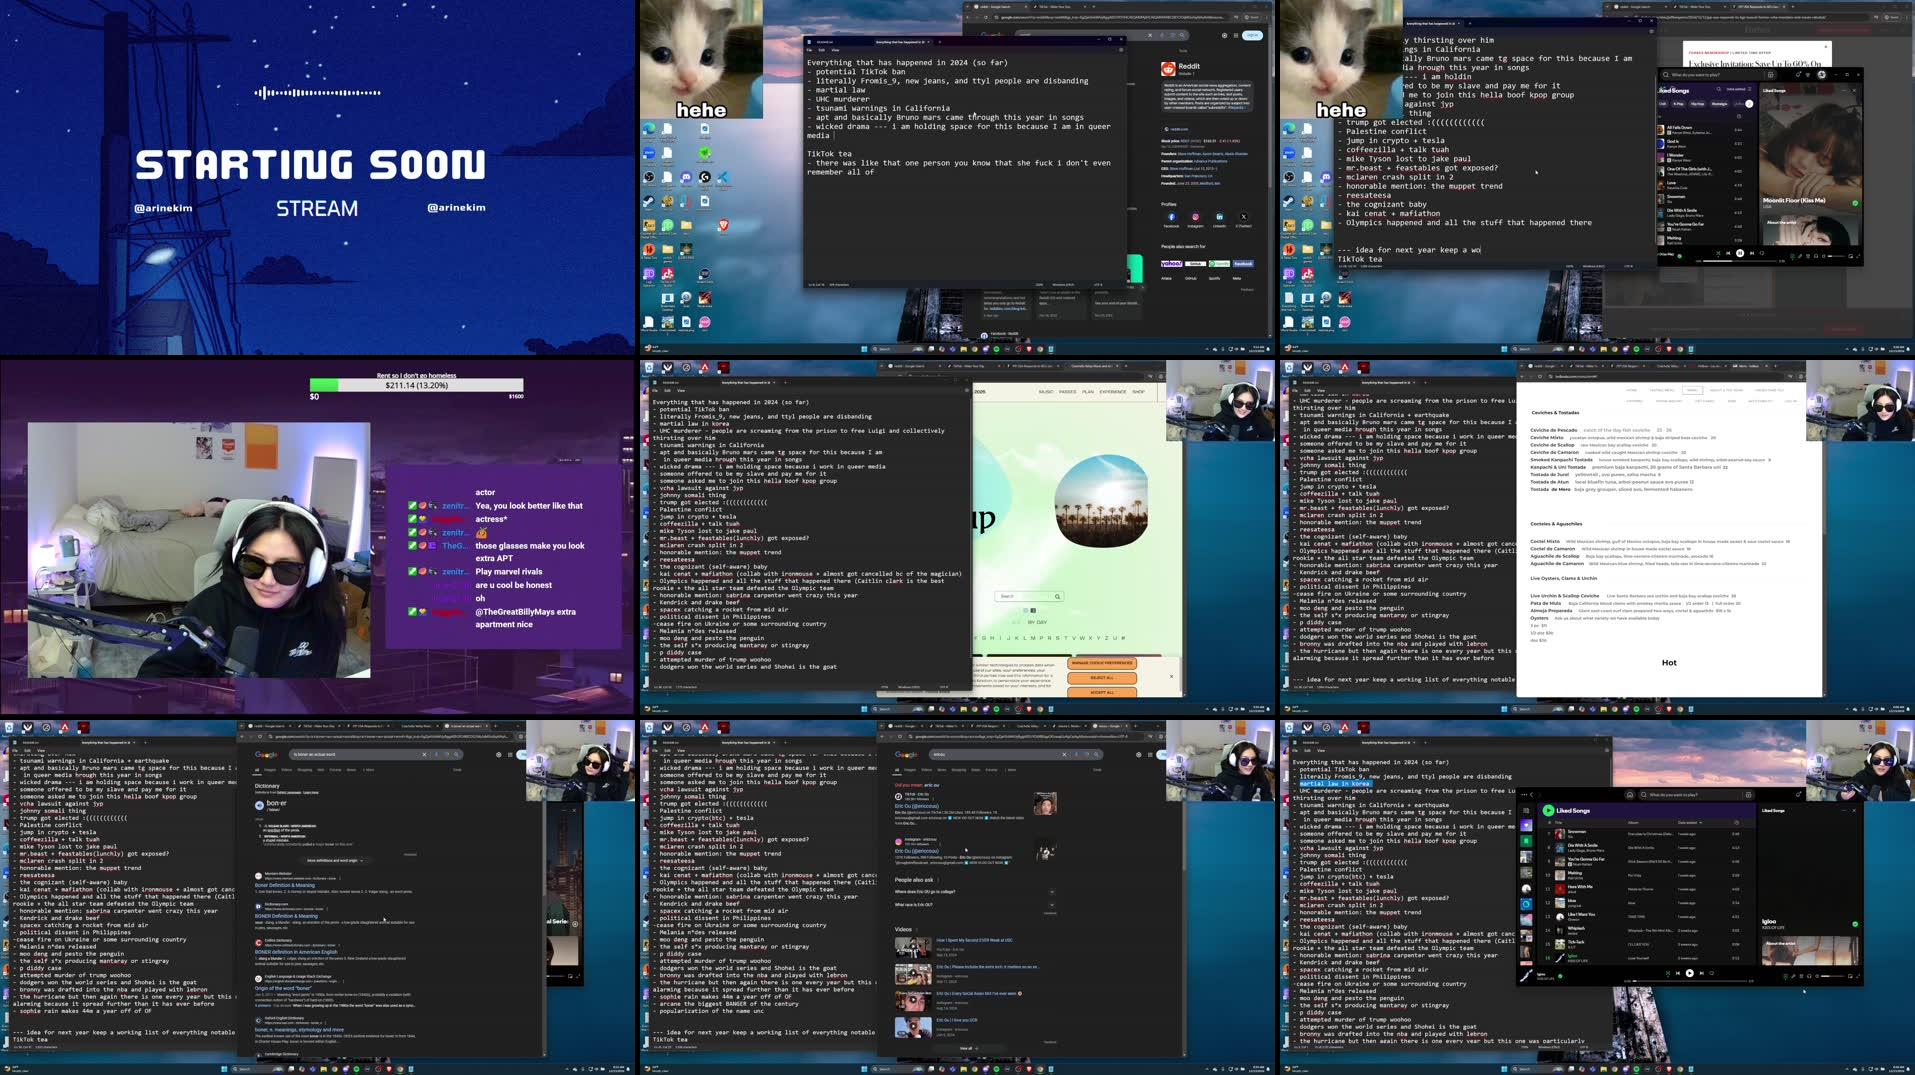The width and height of the screenshot is (1915, 1075).
Task: Expand More definitions and word origin in dictionary box
Action: [333, 860]
